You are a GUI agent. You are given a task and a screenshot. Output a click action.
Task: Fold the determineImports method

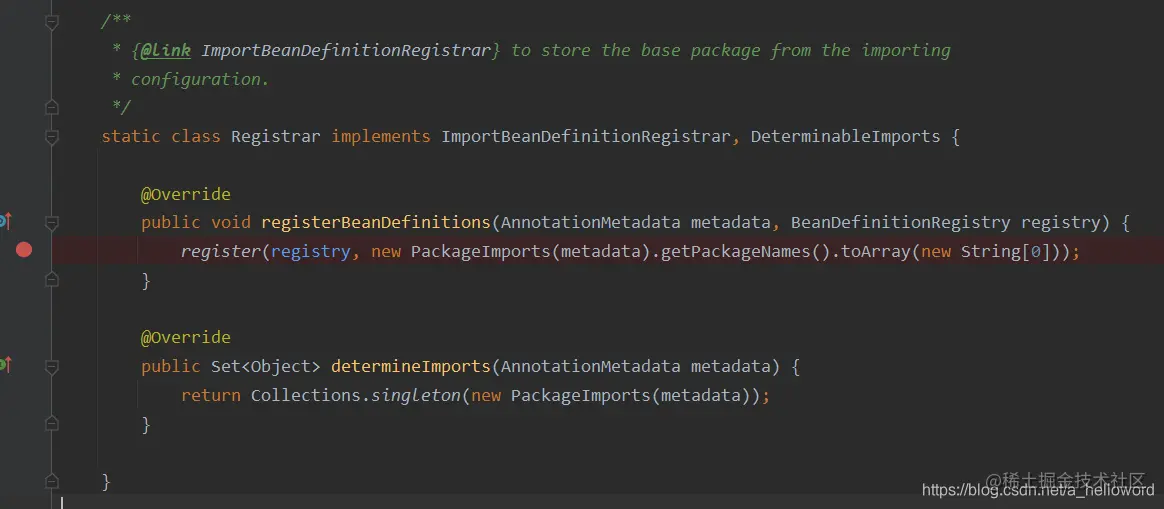51,367
